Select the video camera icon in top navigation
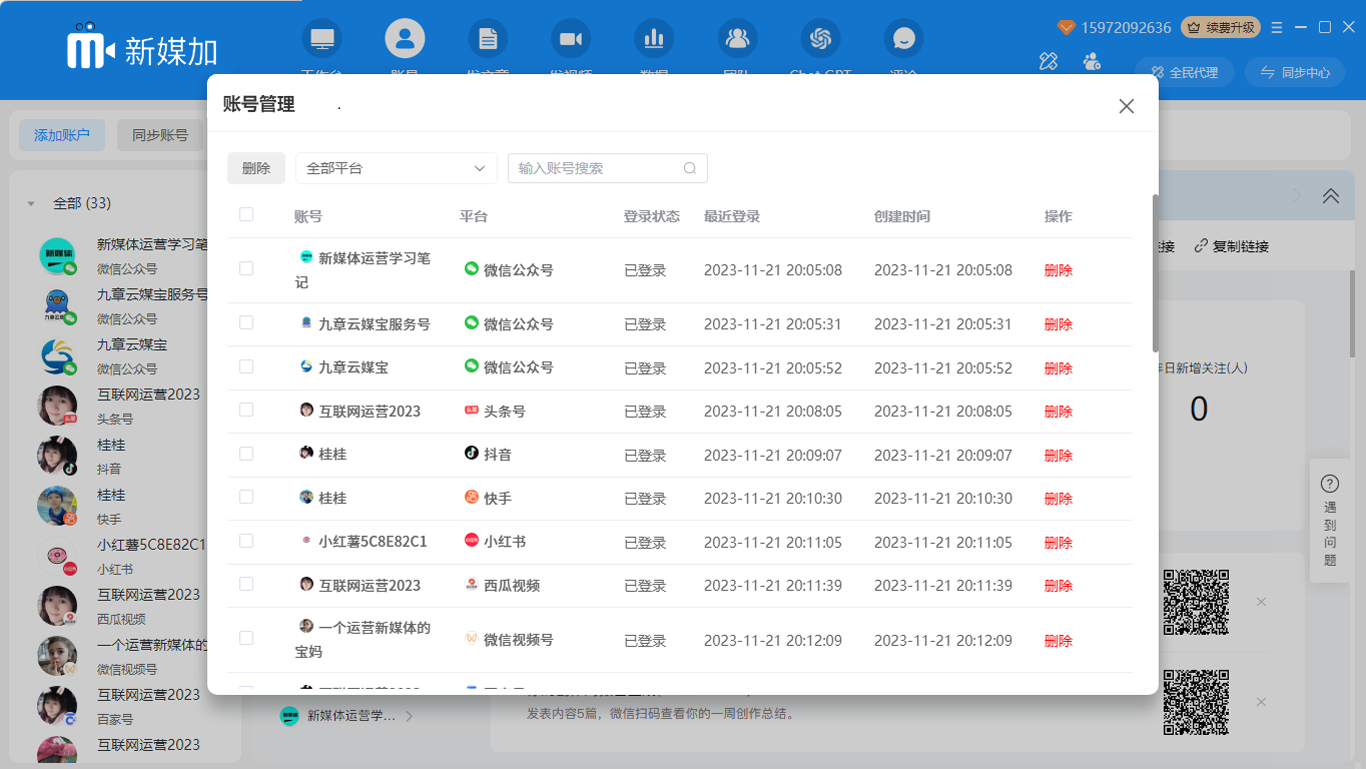The image size is (1366, 769). [x=571, y=39]
